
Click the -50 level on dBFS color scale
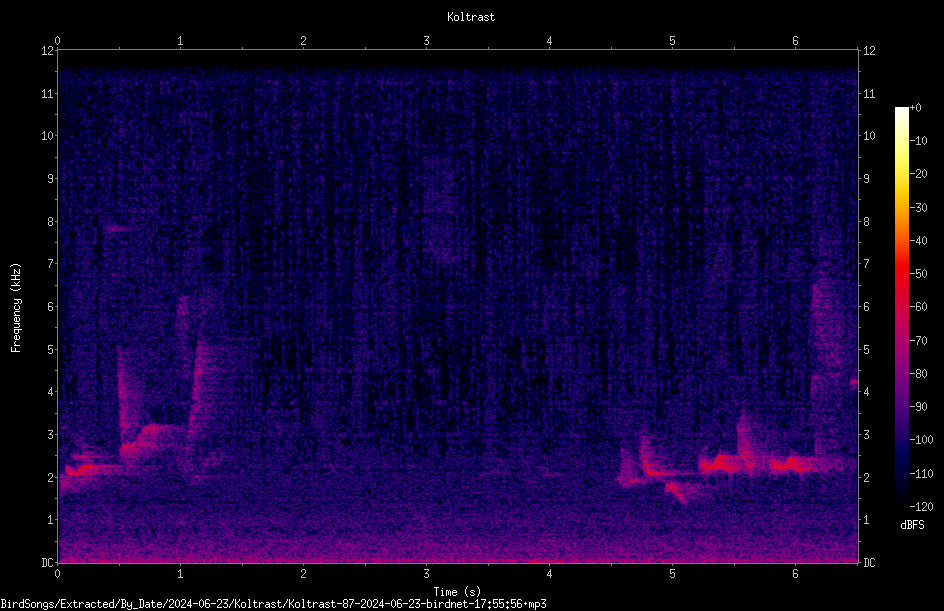[x=918, y=273]
